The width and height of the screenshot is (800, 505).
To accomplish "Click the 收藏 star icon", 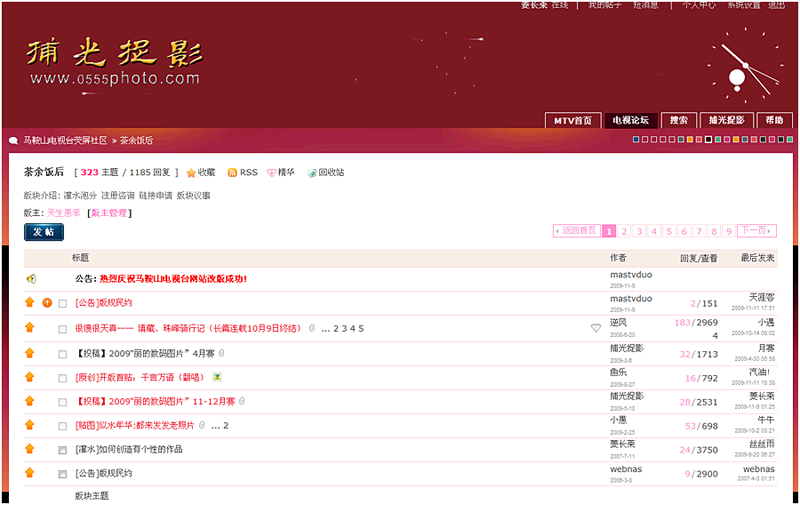I will (191, 173).
